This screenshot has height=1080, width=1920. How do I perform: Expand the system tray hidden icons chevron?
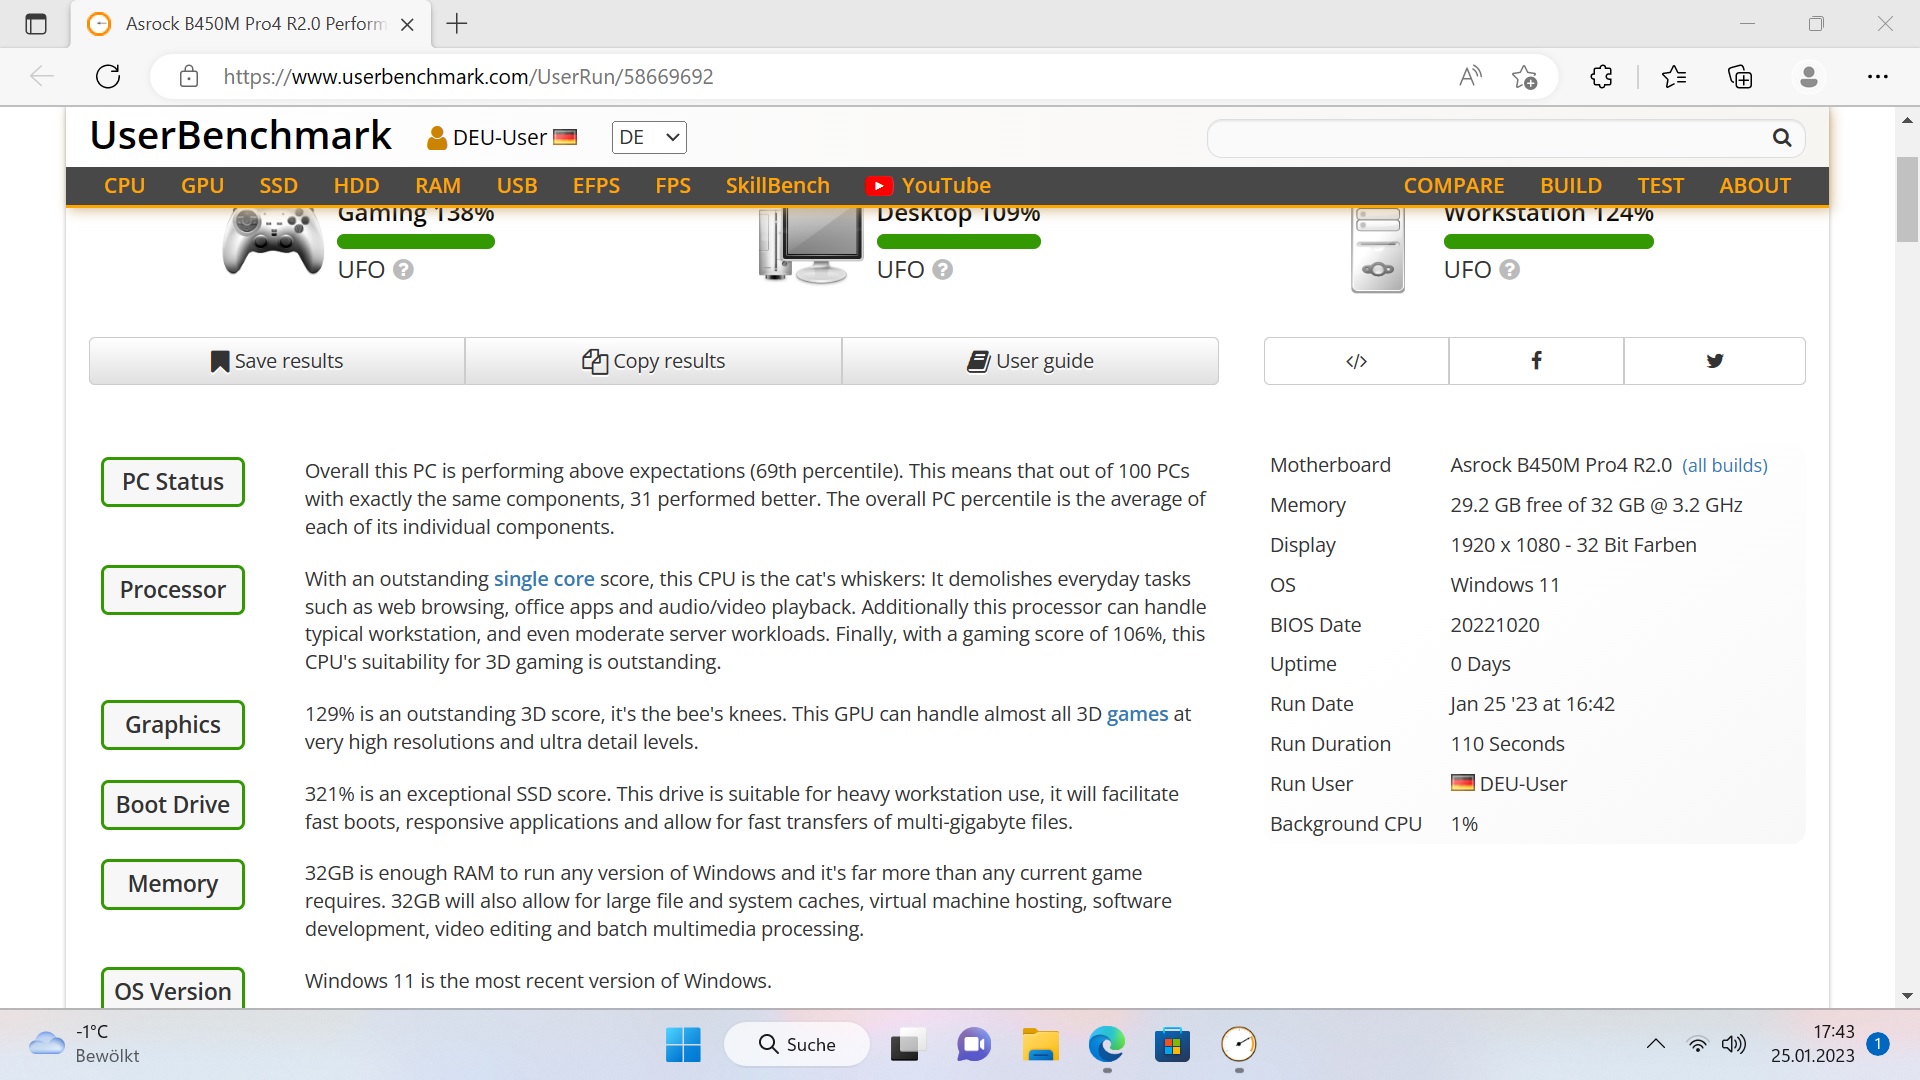tap(1656, 1044)
